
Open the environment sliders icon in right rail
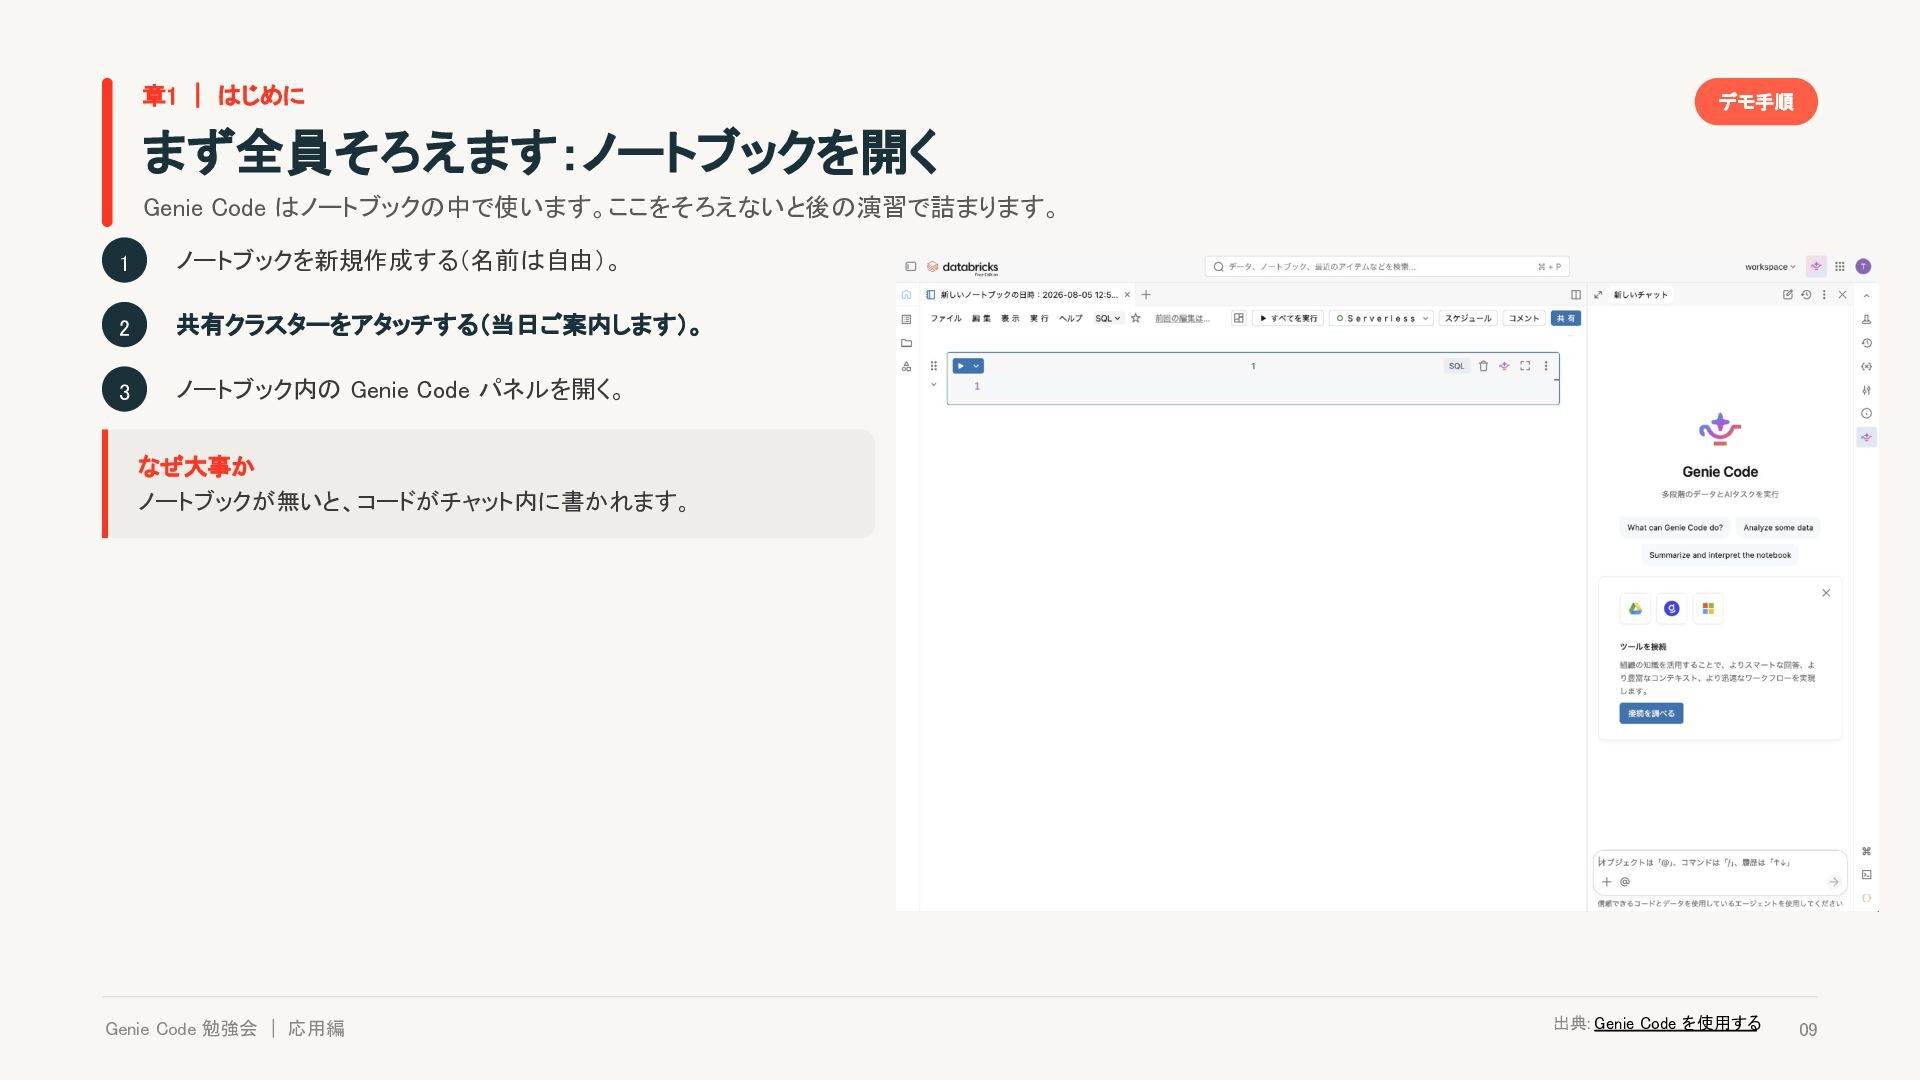click(x=1866, y=390)
